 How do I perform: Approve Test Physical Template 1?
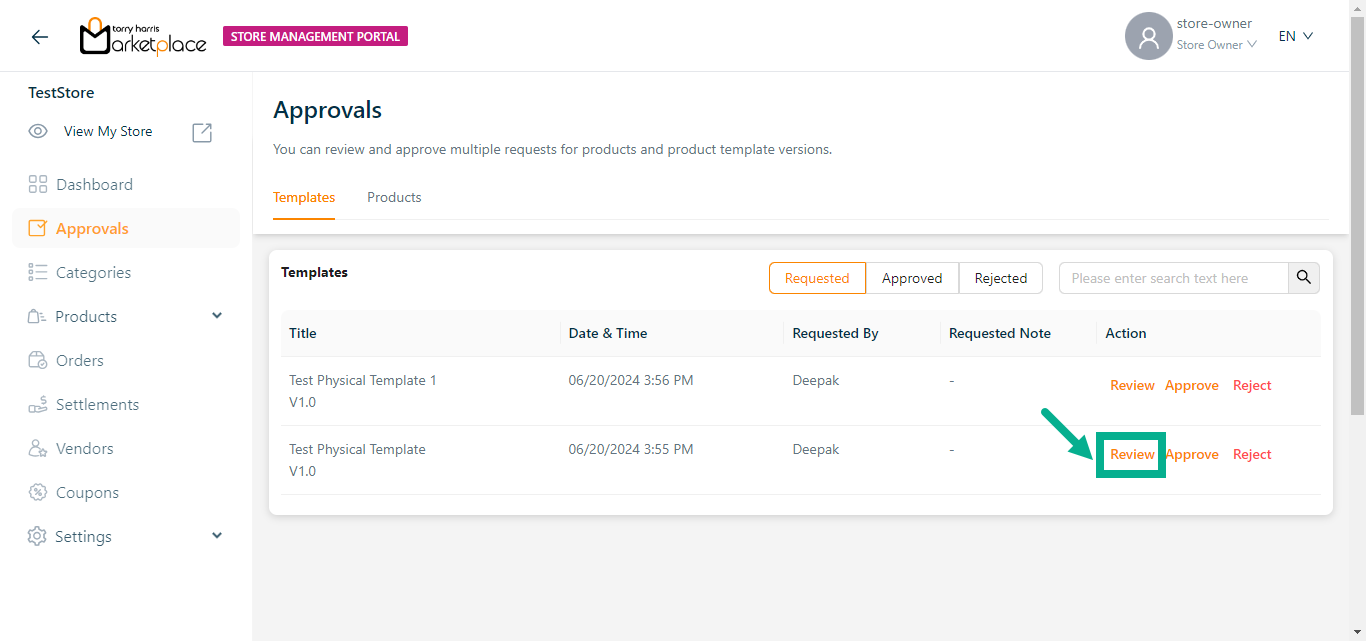click(1191, 385)
